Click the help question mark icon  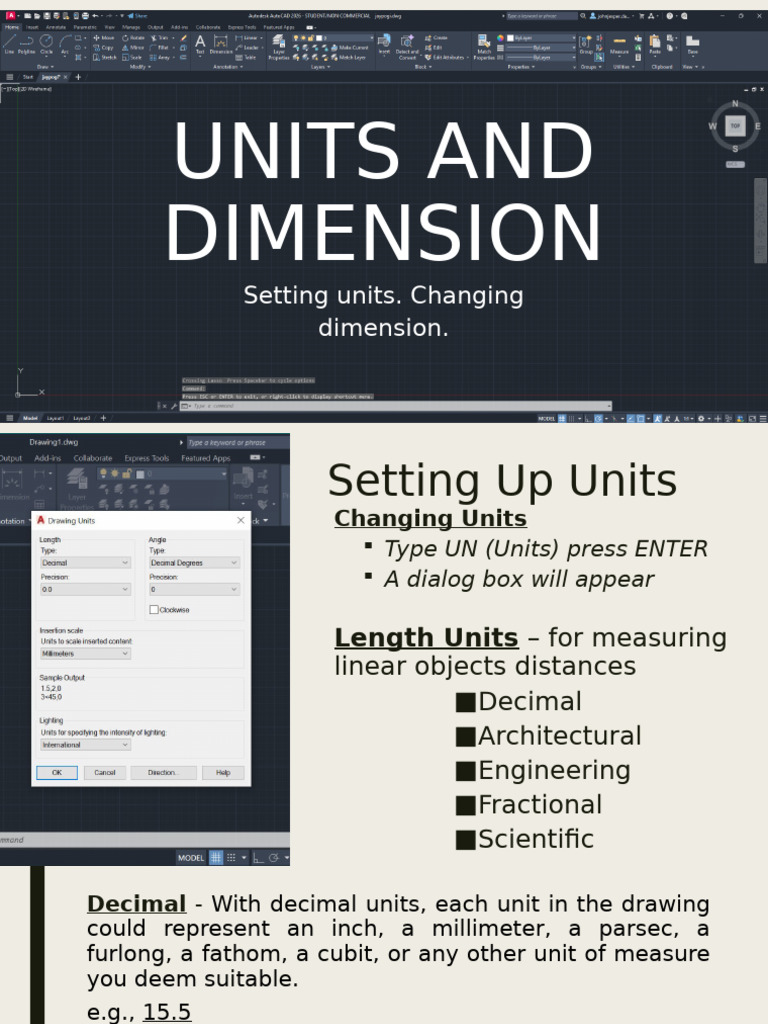[x=669, y=16]
